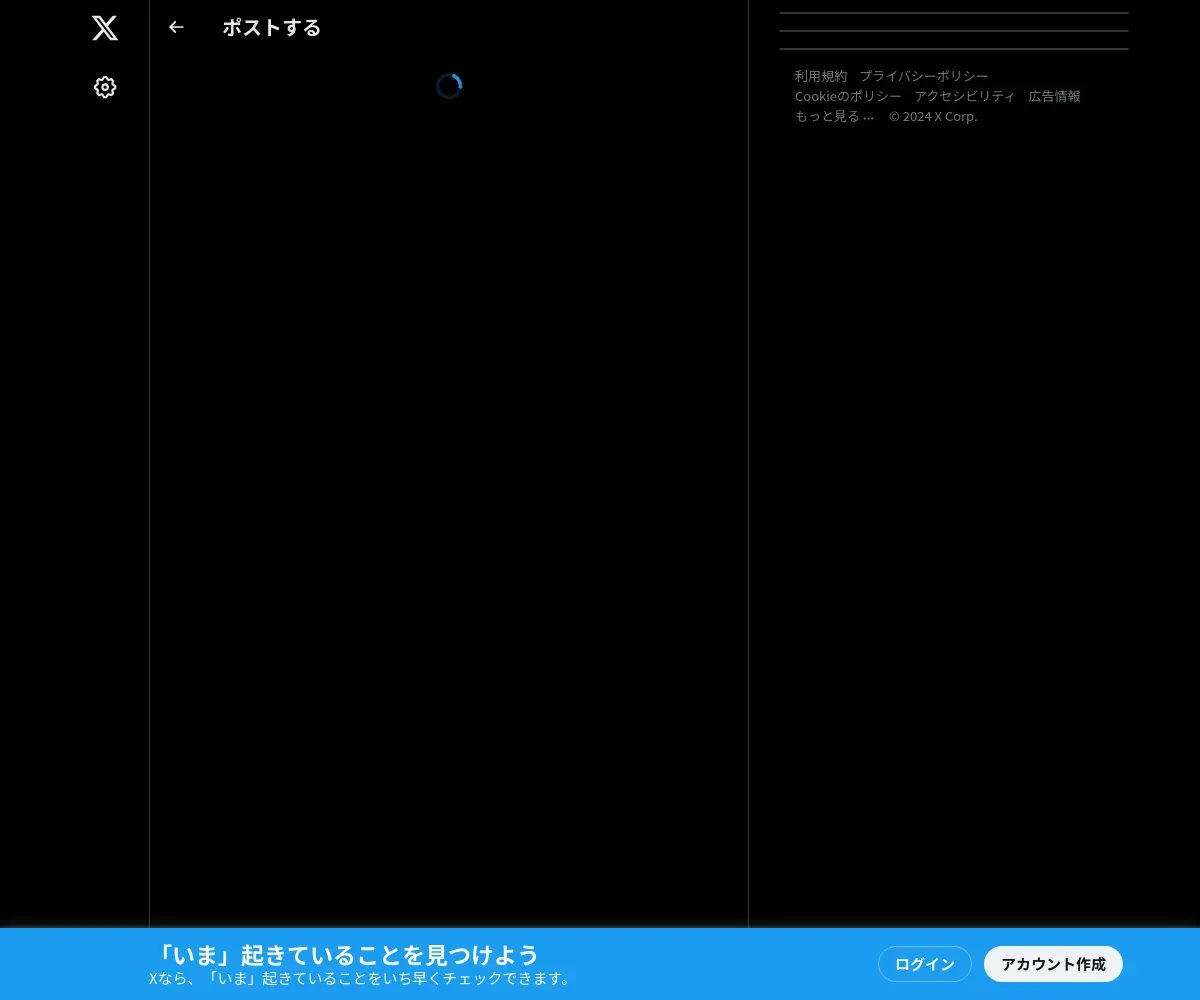
Task: Open the Cookieのポリシー link
Action: tap(848, 96)
